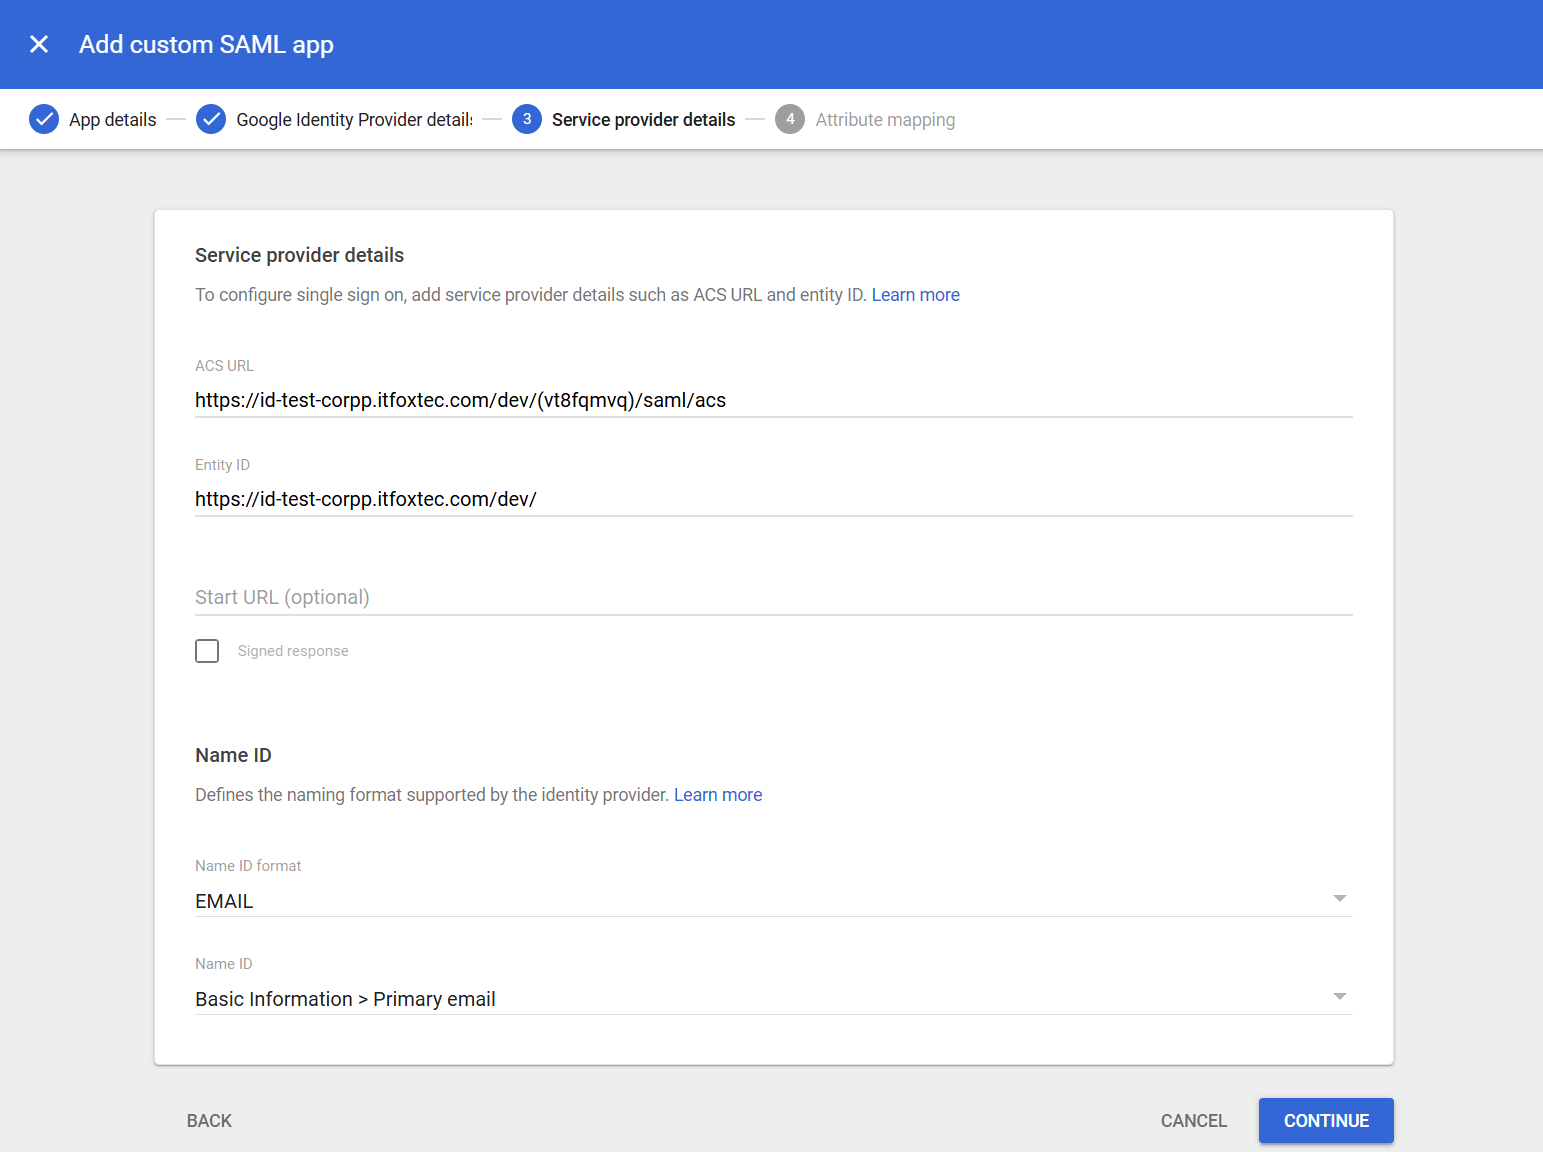
Task: Switch to the App details step
Action: tap(112, 119)
